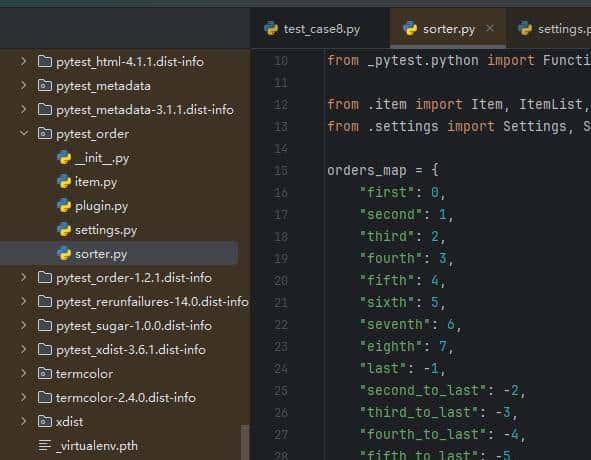591x460 pixels.
Task: Click the pytest_sugar-1.0.0.dist-info folder icon
Action: pos(45,326)
